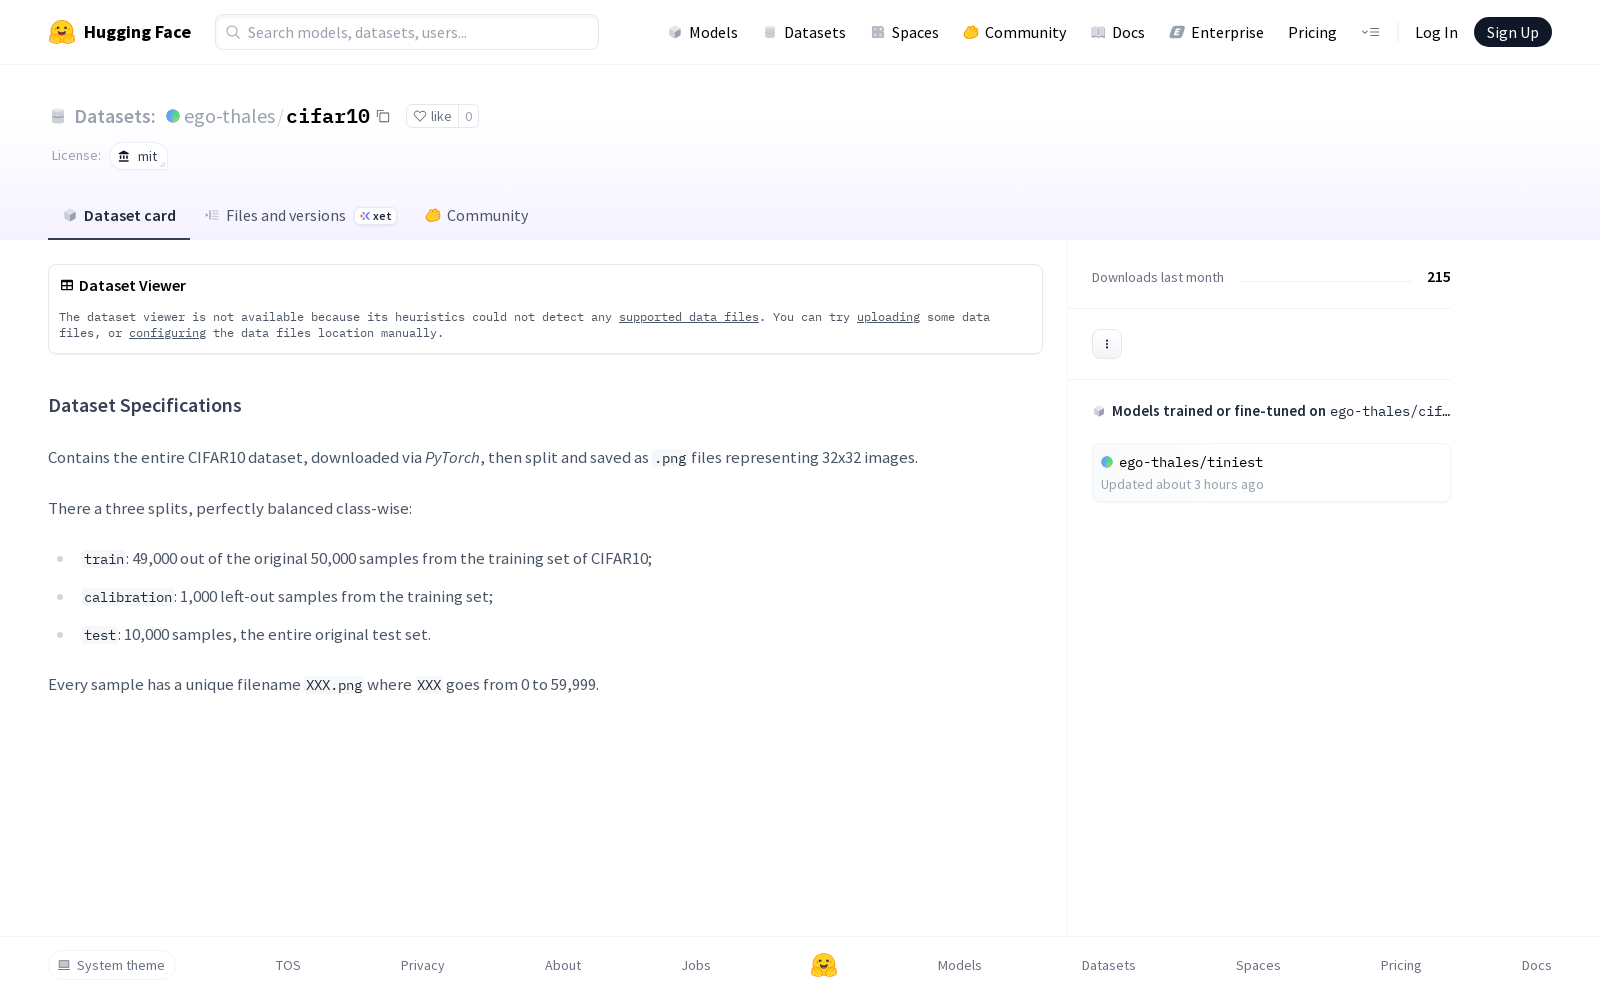Click the mit license tag

(138, 156)
